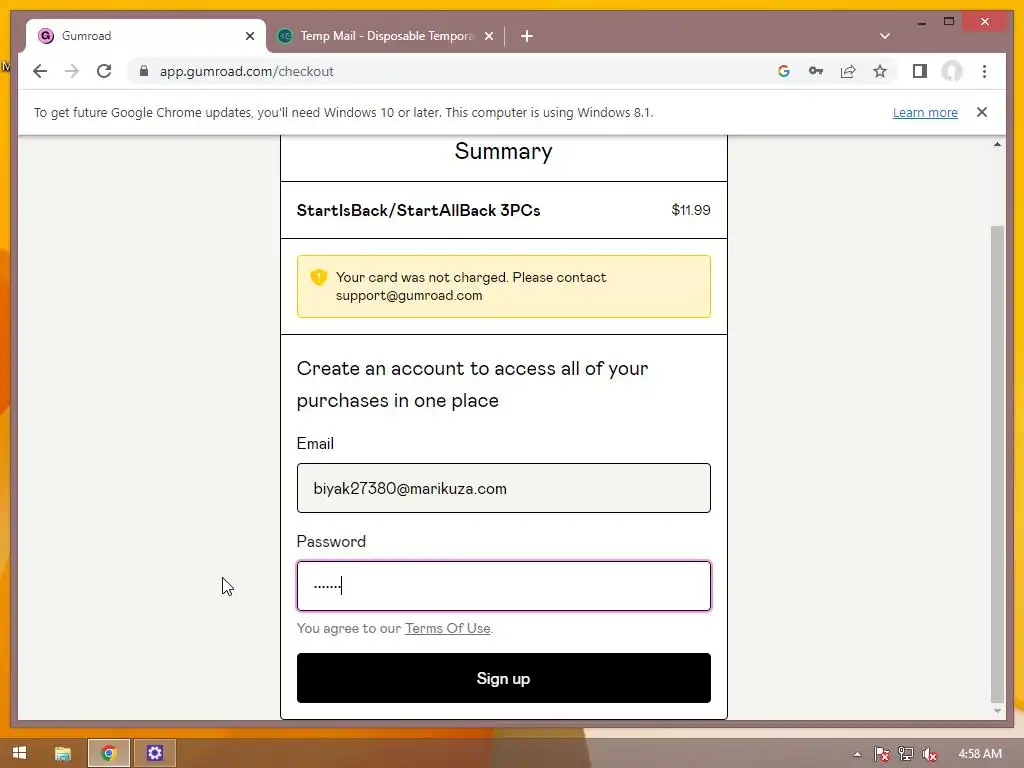Image resolution: width=1024 pixels, height=768 pixels.
Task: Click the vertical scrollbar thumb
Action: pyautogui.click(x=997, y=464)
